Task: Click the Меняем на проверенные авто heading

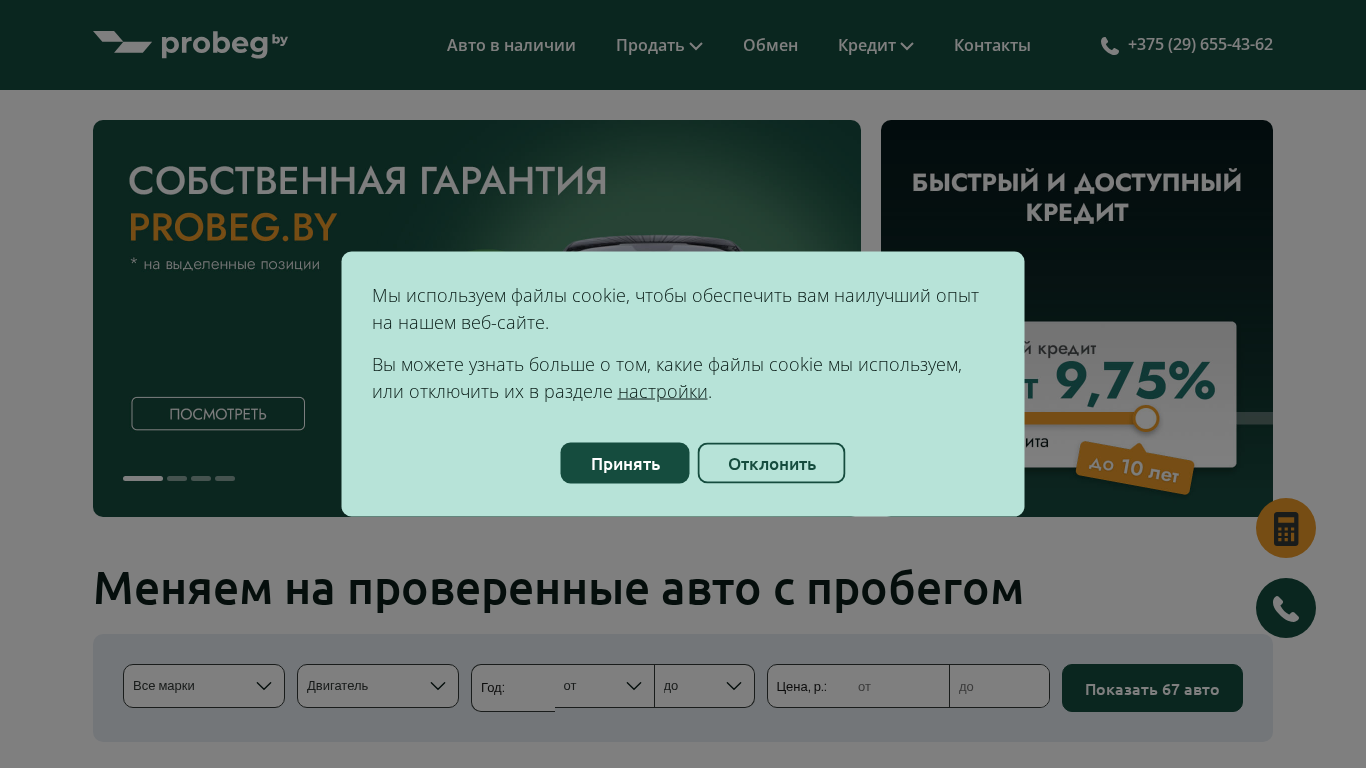Action: click(x=558, y=589)
